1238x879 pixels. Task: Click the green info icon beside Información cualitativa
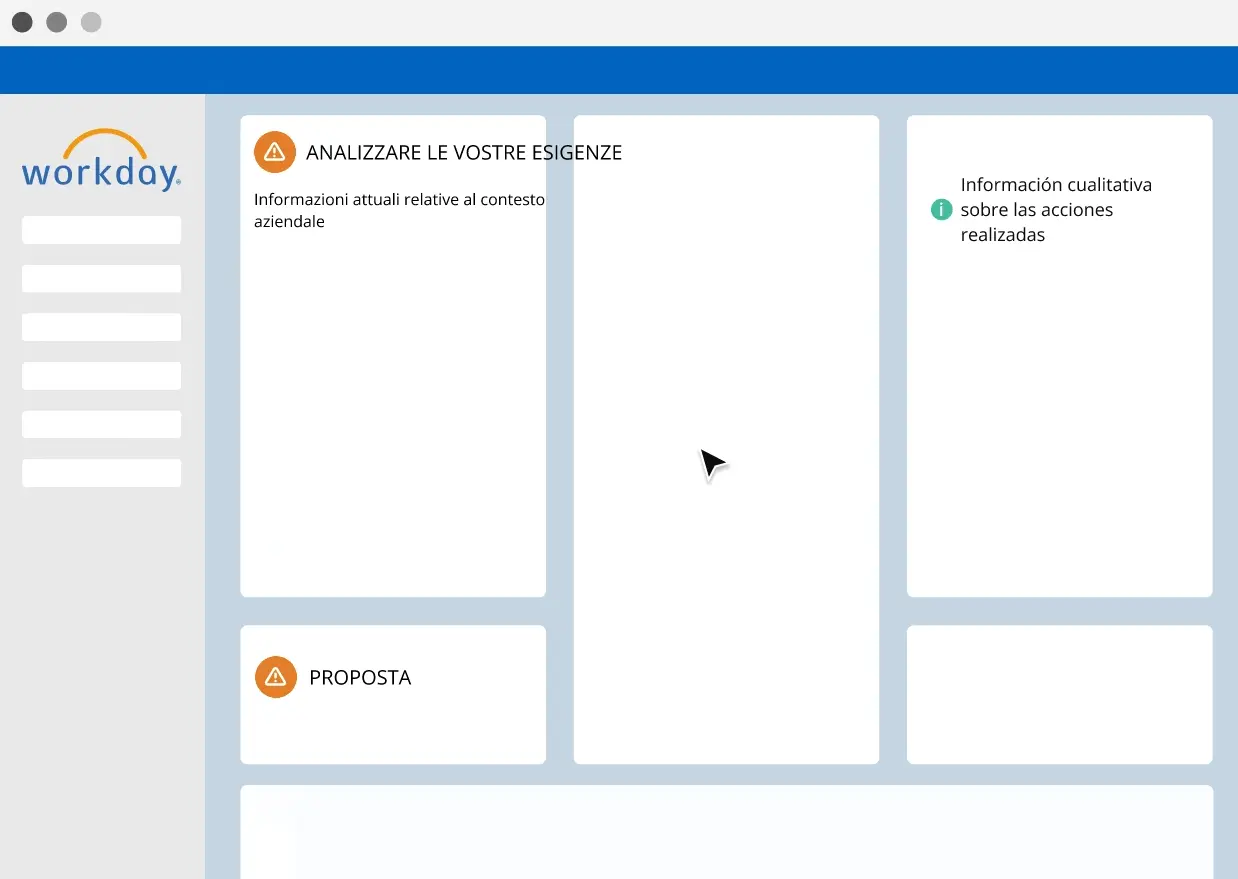pyautogui.click(x=941, y=210)
